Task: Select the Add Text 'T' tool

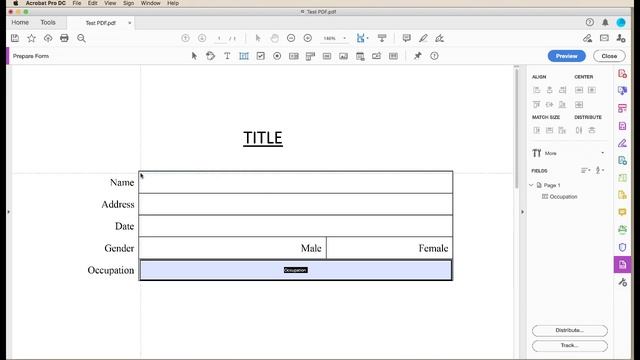Action: [227, 56]
